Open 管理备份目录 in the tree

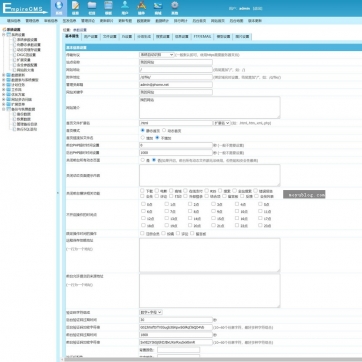point(27,124)
